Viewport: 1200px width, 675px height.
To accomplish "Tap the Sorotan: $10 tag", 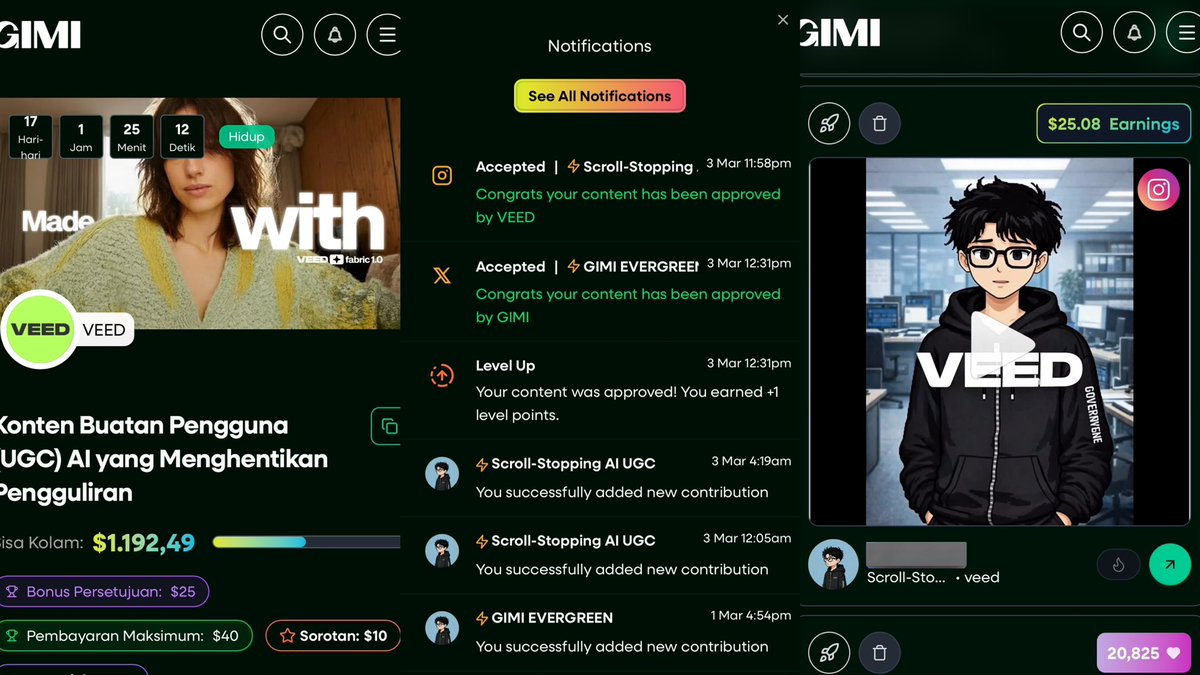I will (x=333, y=635).
